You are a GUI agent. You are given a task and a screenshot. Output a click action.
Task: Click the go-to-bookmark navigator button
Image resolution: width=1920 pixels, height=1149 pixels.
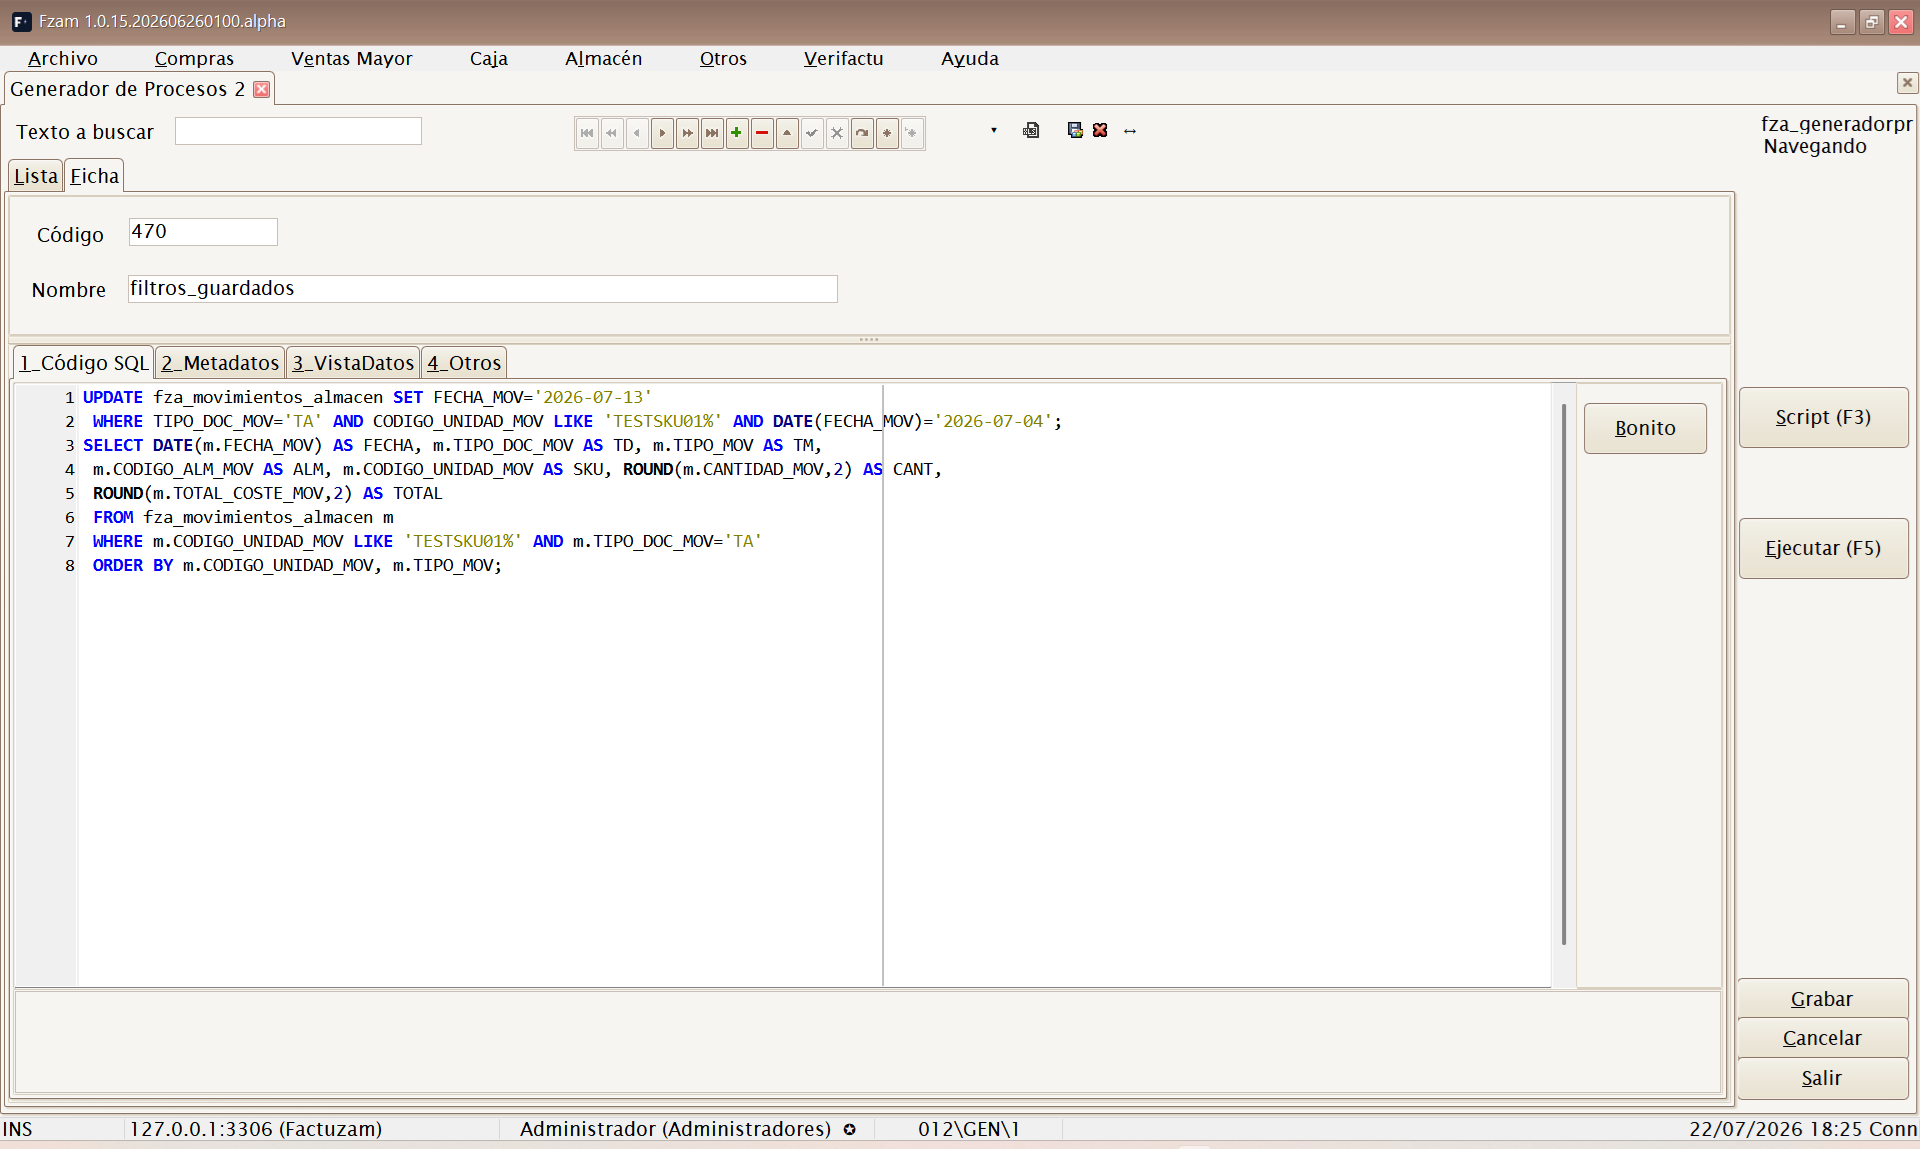click(912, 133)
